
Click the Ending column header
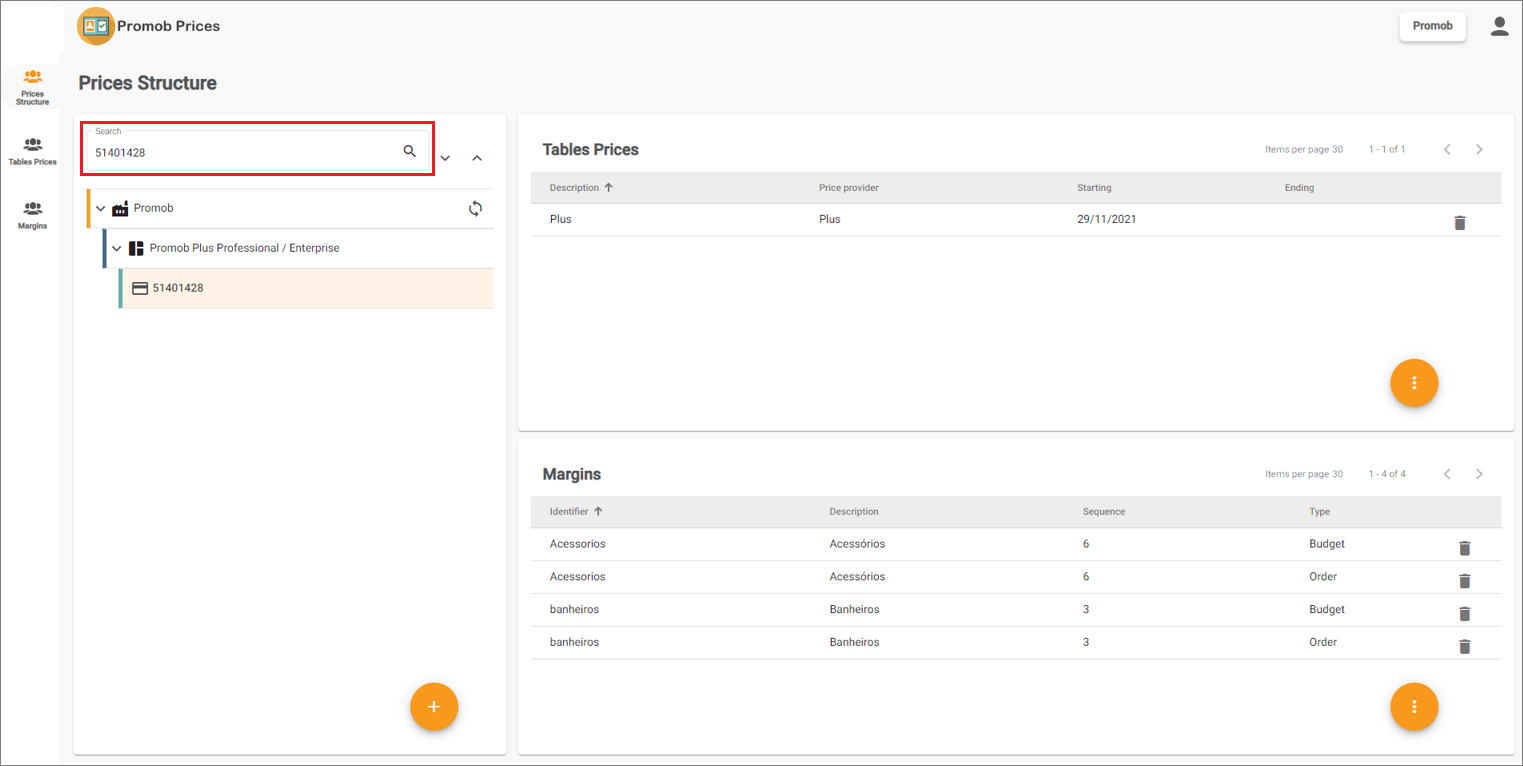[x=1299, y=188]
